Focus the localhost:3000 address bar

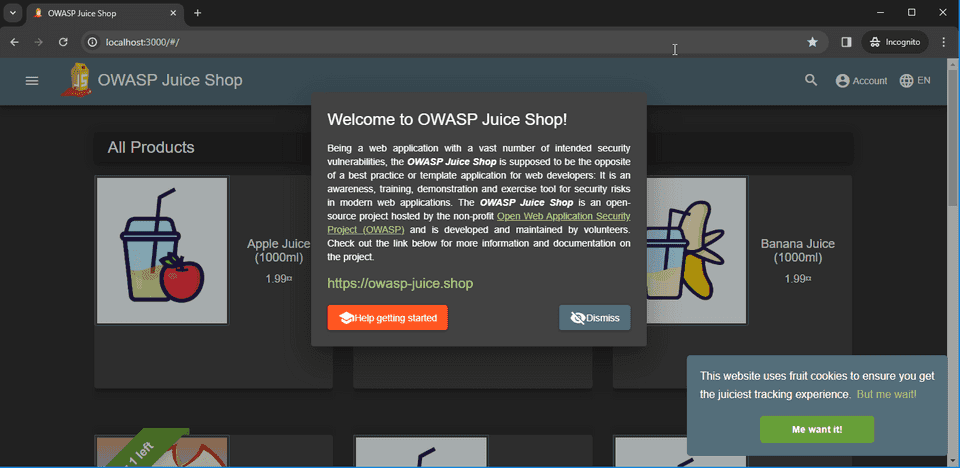point(453,42)
